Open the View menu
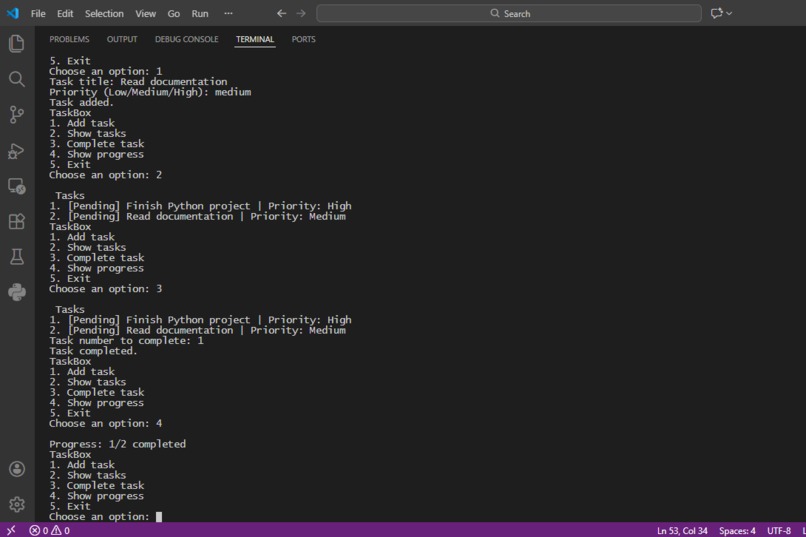This screenshot has height=537, width=806. [x=145, y=14]
